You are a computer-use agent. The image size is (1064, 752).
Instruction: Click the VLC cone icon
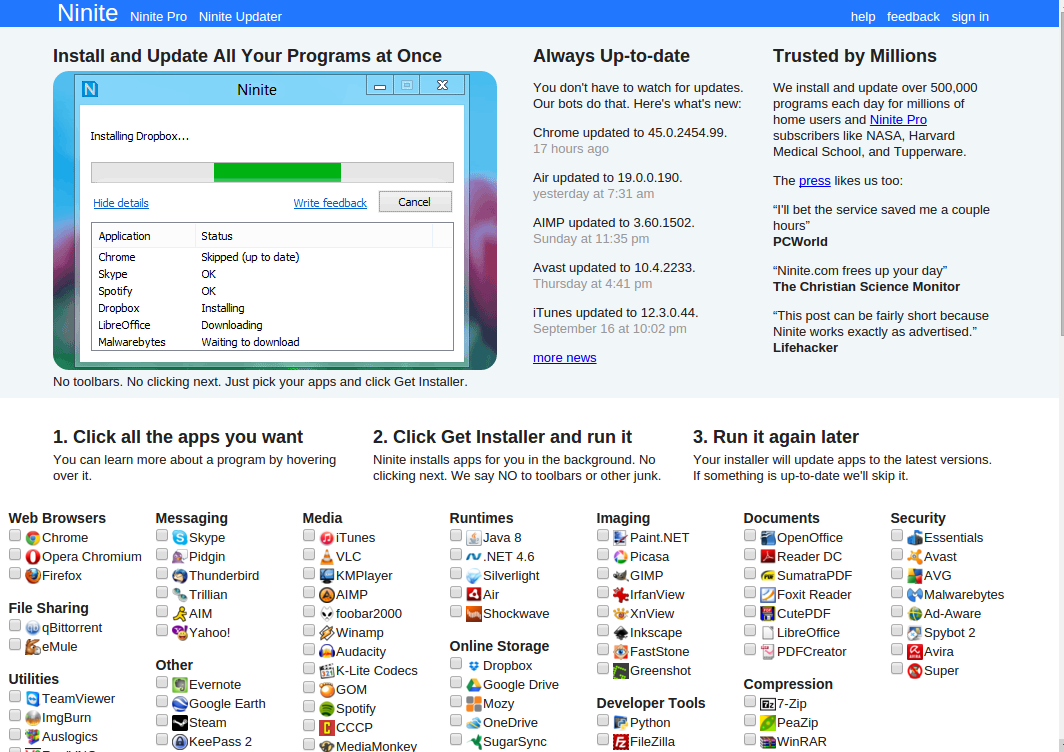coord(327,557)
